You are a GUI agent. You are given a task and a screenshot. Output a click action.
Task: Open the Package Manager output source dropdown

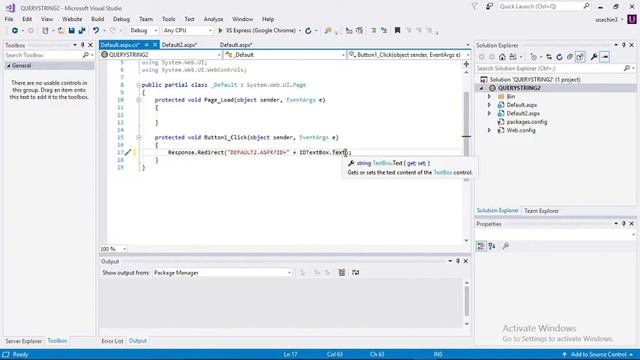click(x=222, y=273)
